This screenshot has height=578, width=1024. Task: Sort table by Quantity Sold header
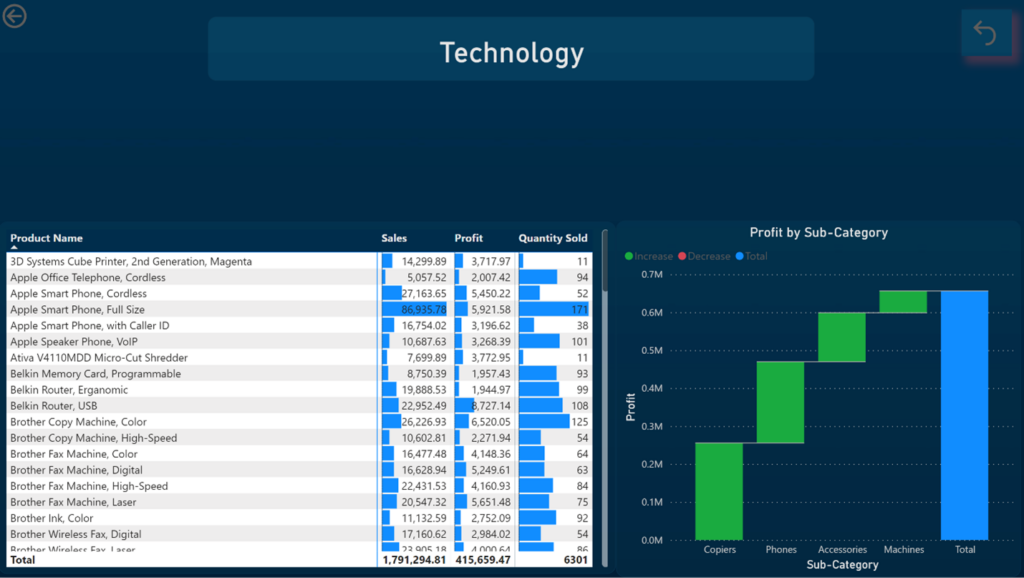click(552, 238)
